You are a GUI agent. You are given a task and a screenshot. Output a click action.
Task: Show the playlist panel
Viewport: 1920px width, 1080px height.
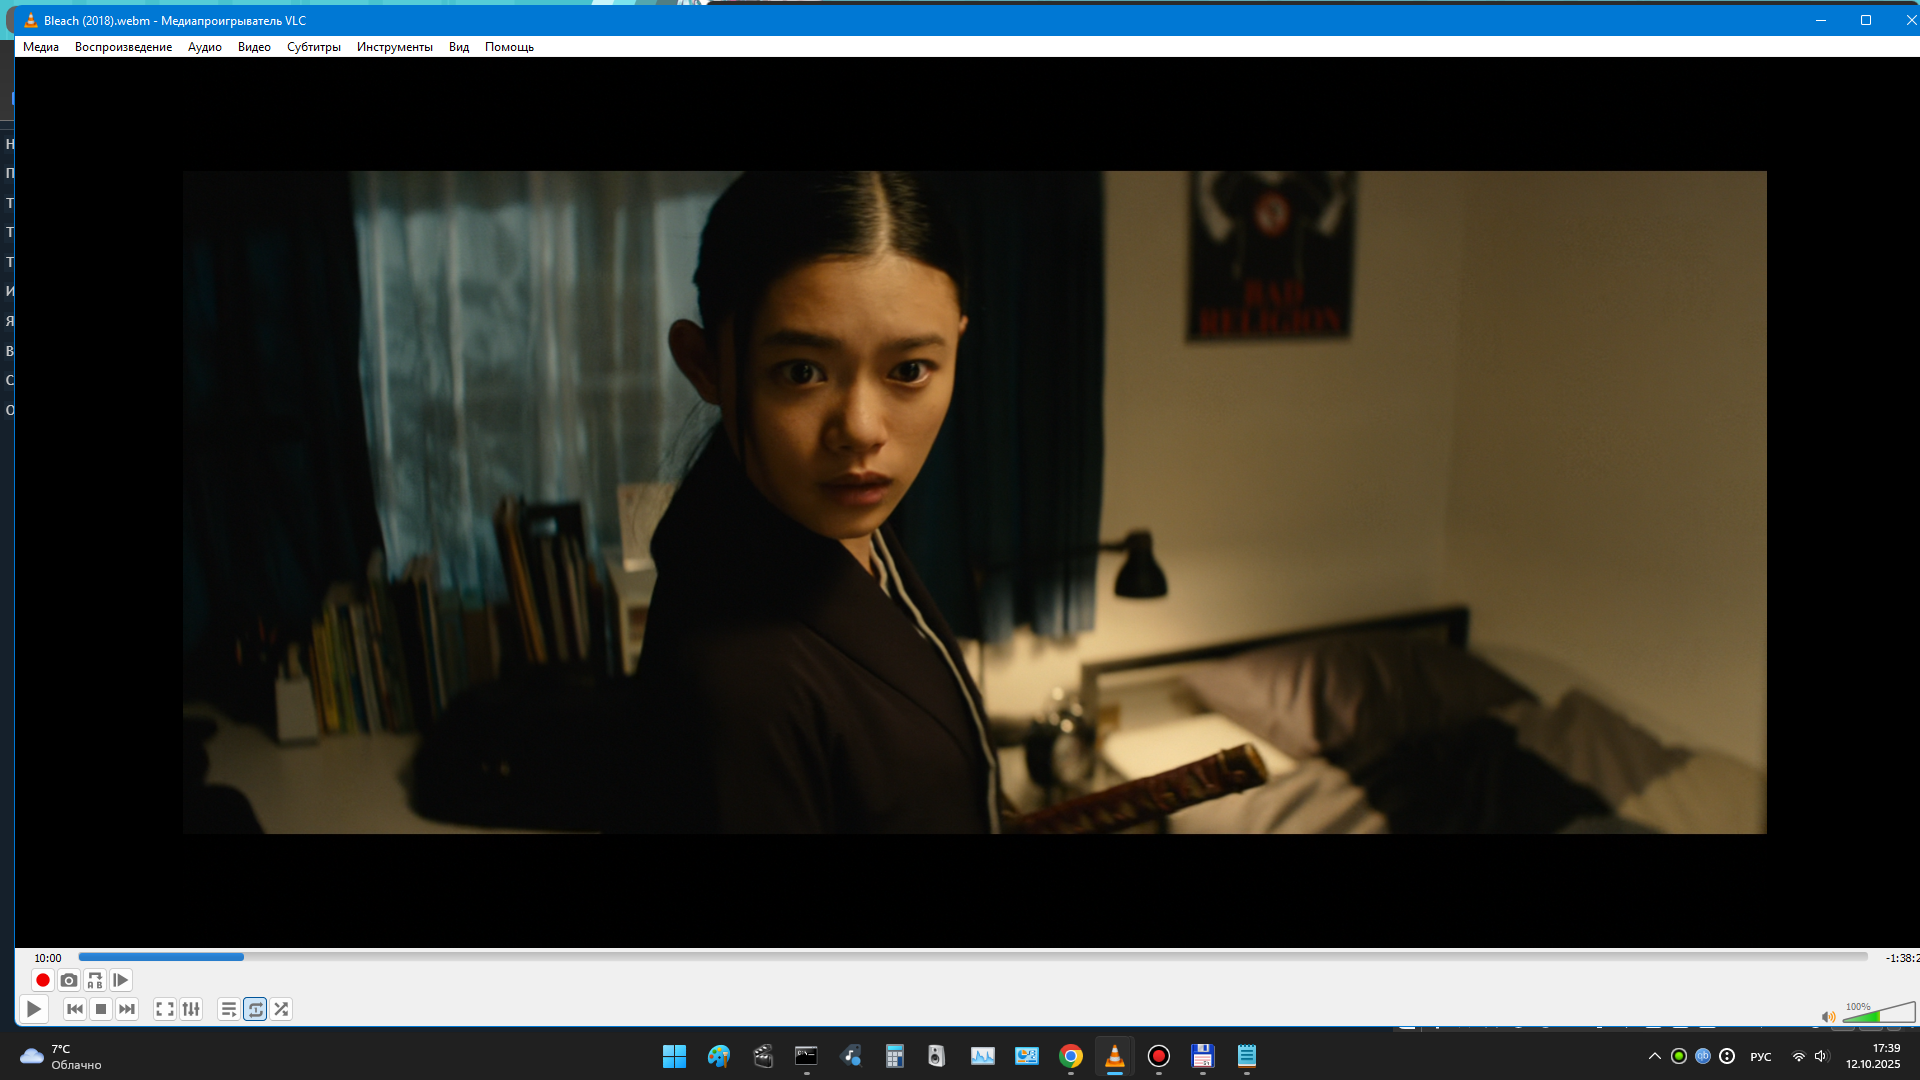[229, 1009]
